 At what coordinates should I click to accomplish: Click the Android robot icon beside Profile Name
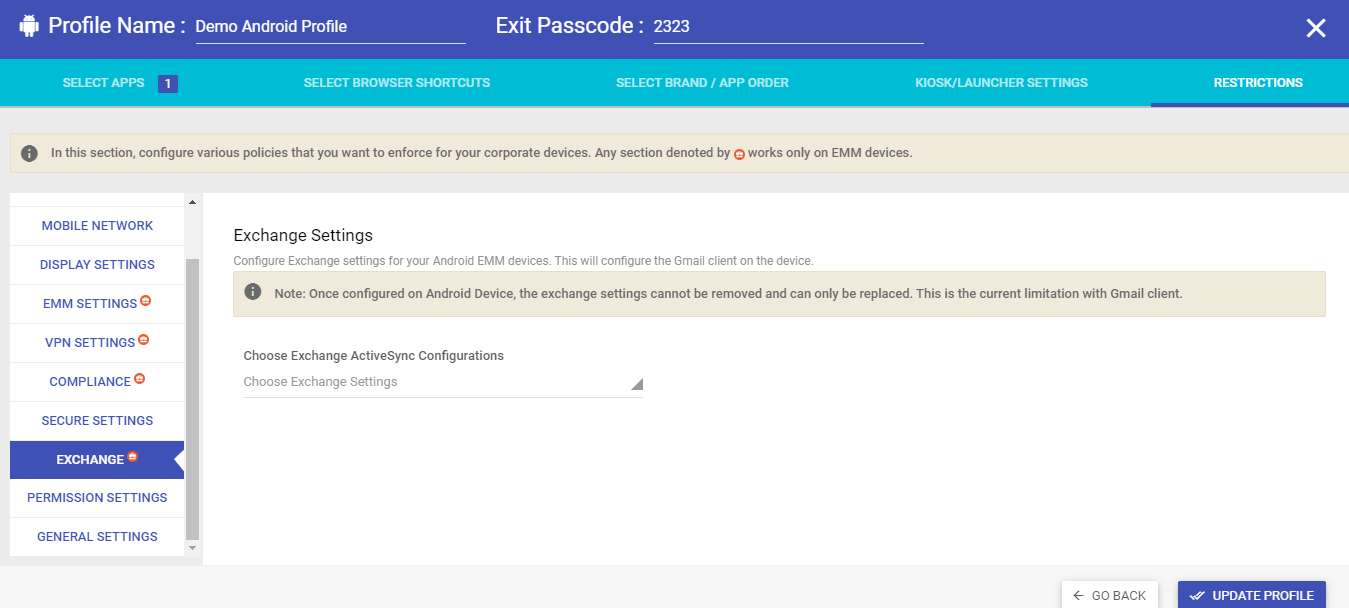coord(29,26)
